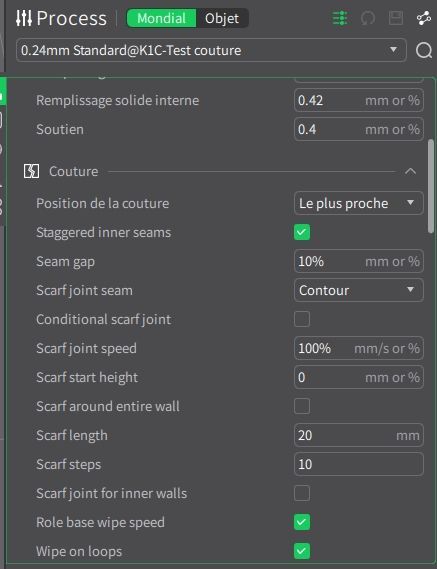Untick Wipe on loops checkbox
This screenshot has height=569, width=437.
(302, 551)
